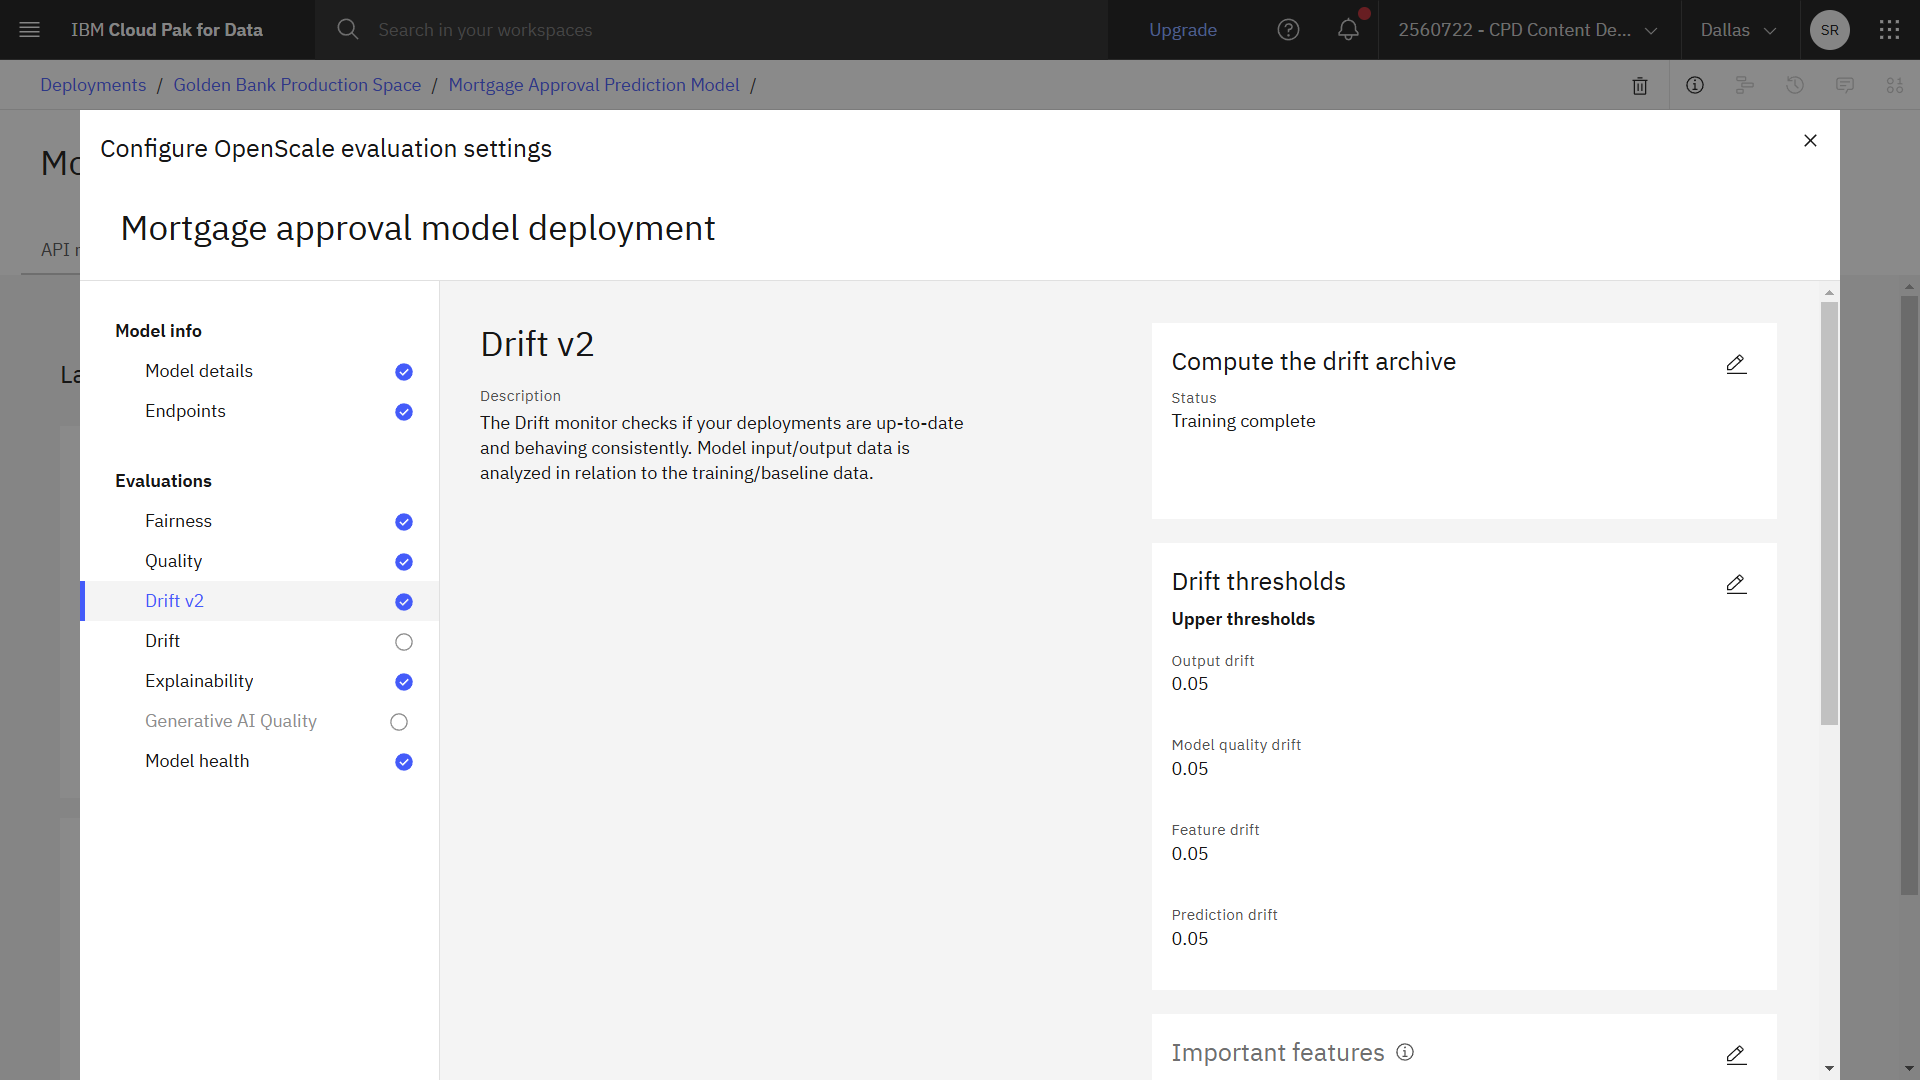
Task: Click the Endpoints completed checkmark
Action: (404, 412)
